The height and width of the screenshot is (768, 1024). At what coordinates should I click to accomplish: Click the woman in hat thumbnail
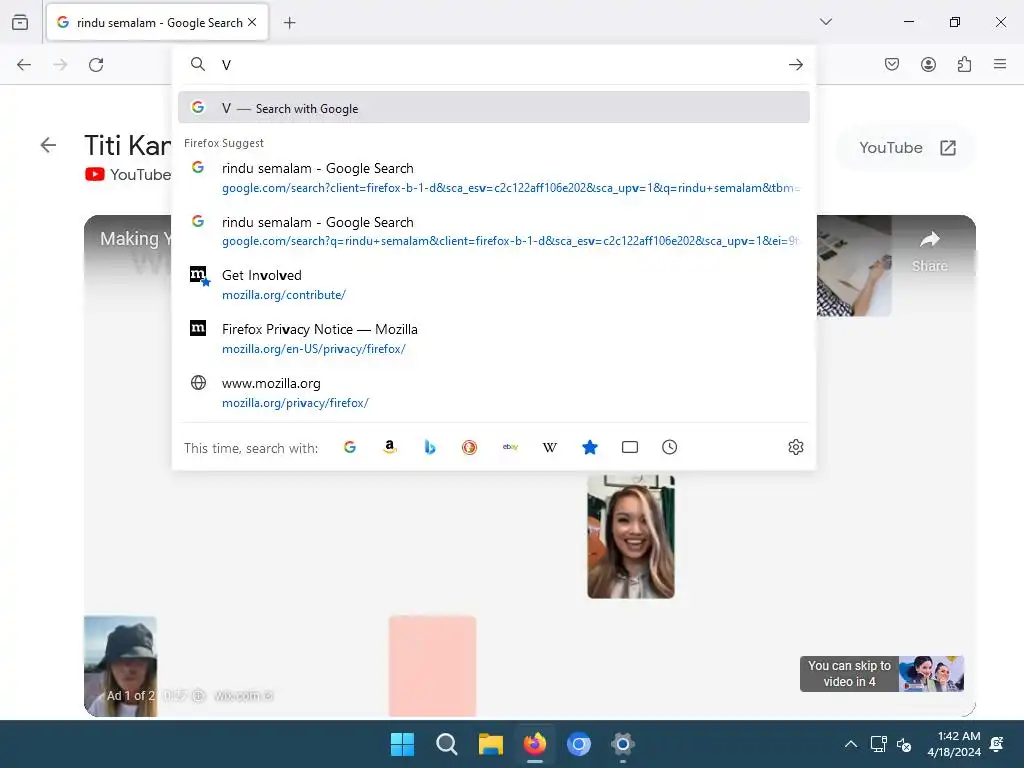coord(121,666)
